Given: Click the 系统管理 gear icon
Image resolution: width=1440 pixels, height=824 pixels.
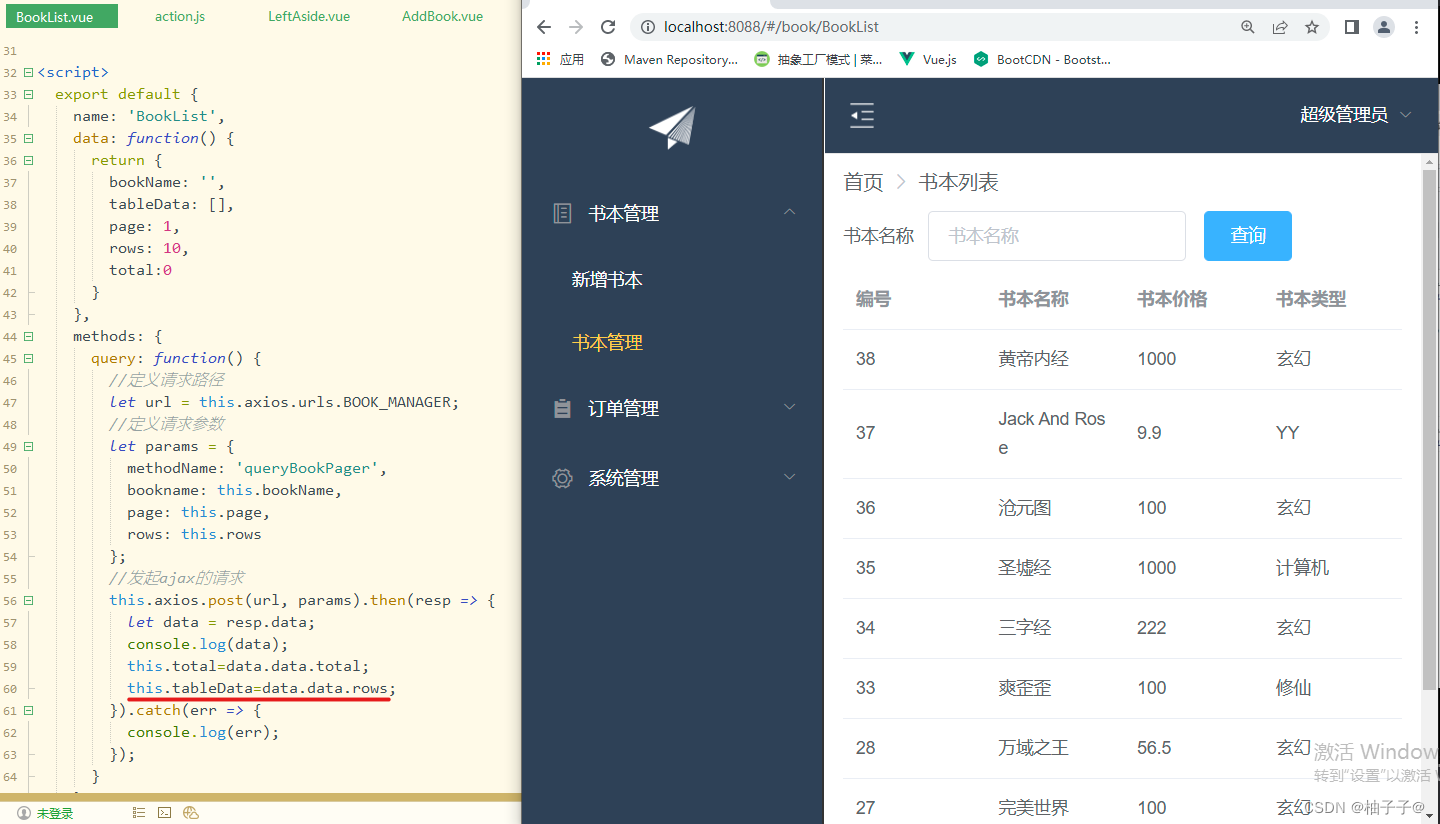Looking at the screenshot, I should [562, 478].
